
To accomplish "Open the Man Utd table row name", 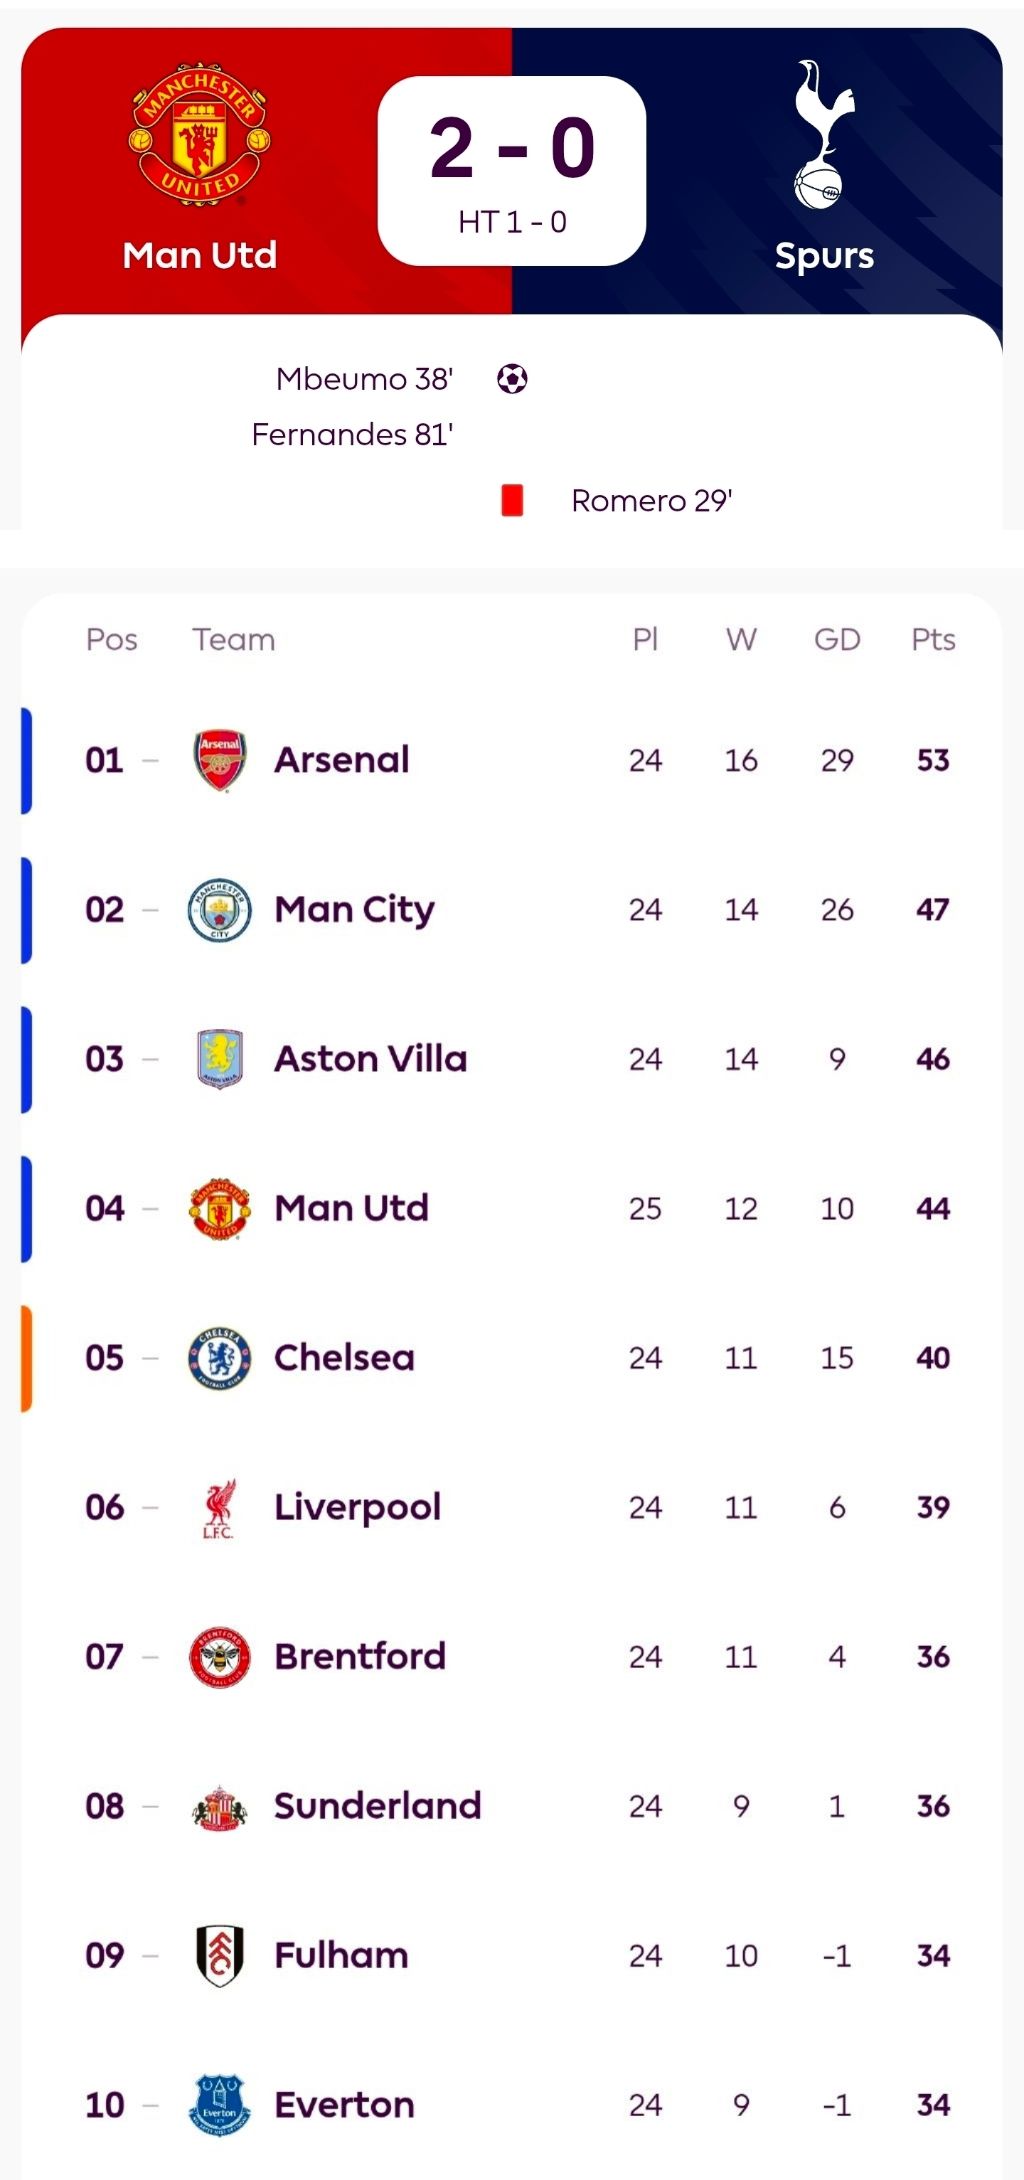I will [x=351, y=1208].
